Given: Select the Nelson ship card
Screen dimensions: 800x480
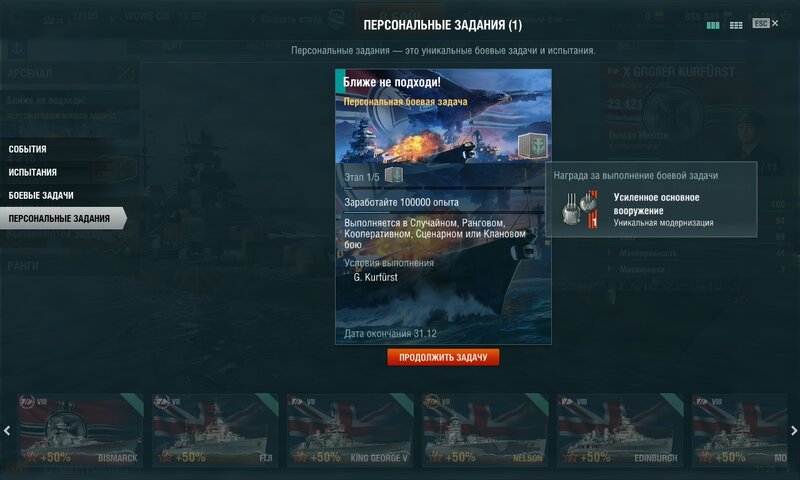Looking at the screenshot, I should pos(485,430).
